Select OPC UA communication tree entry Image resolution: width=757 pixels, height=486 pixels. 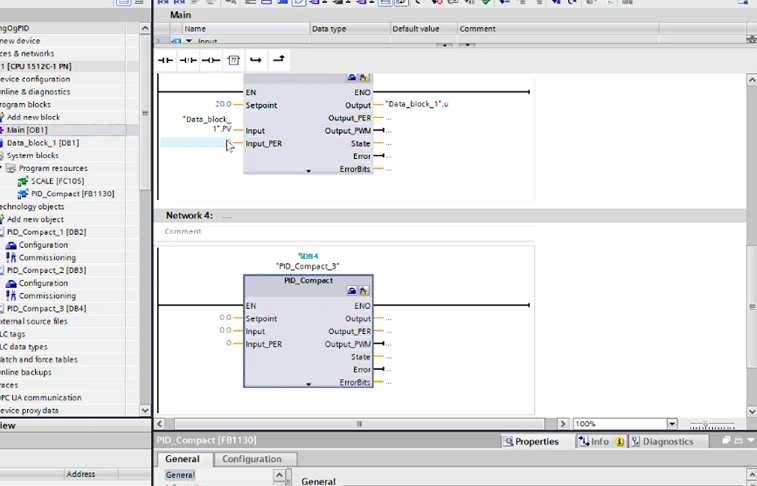pos(41,398)
